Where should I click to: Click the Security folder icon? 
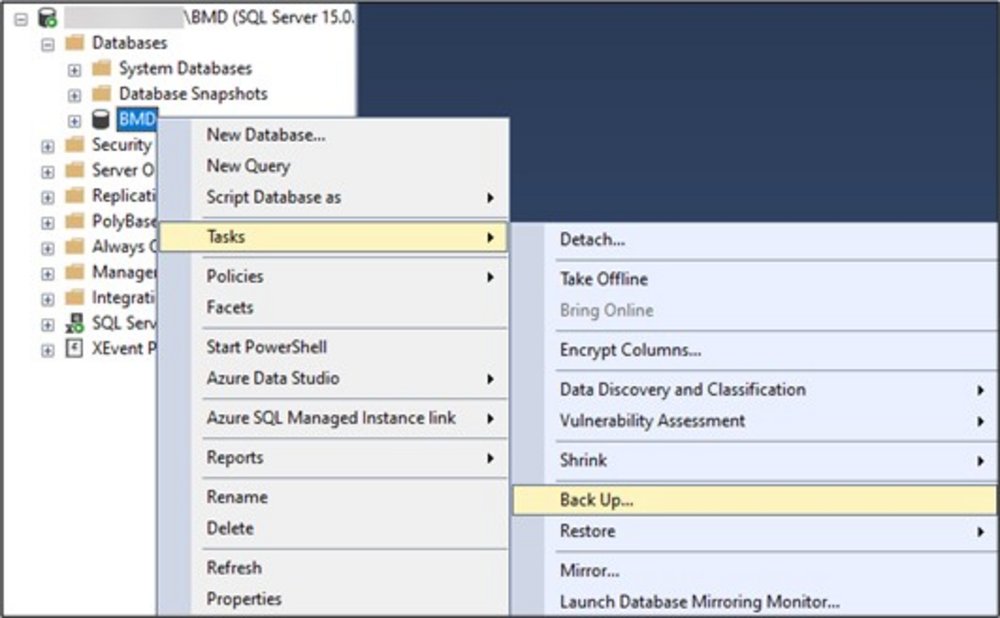tap(74, 145)
